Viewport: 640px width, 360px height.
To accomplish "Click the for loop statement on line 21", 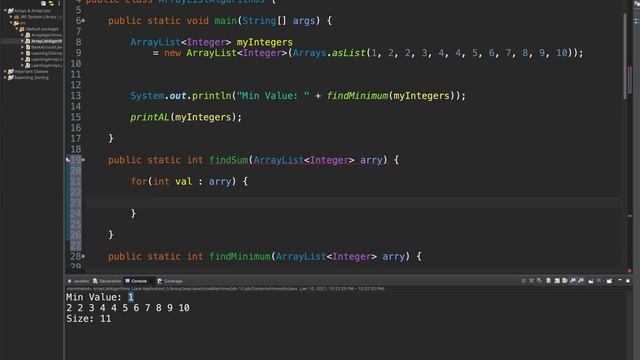I will pyautogui.click(x=189, y=181).
